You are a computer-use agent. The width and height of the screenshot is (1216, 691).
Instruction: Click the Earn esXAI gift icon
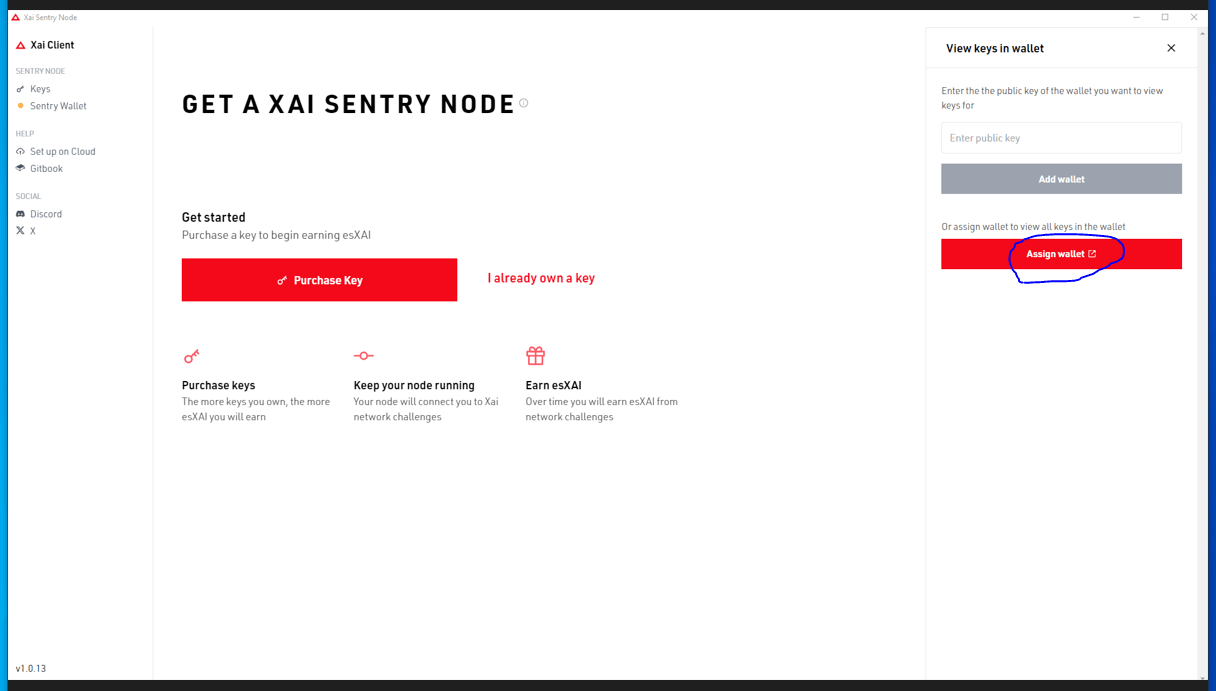tap(535, 356)
